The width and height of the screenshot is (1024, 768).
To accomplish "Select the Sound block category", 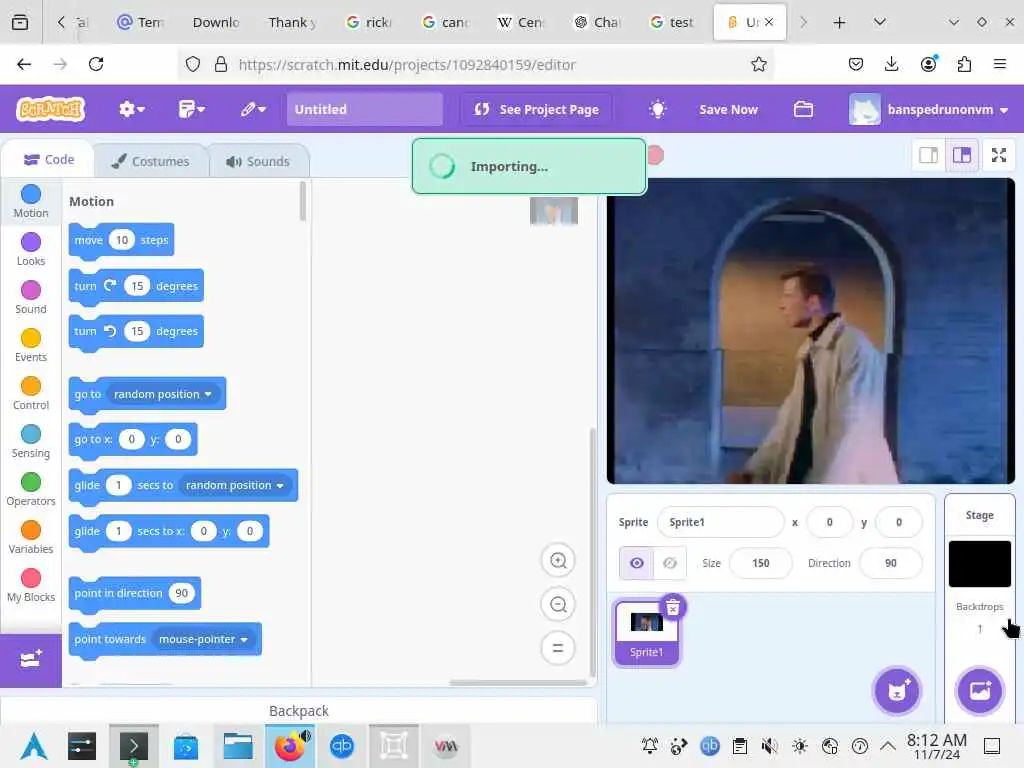I will (31, 297).
